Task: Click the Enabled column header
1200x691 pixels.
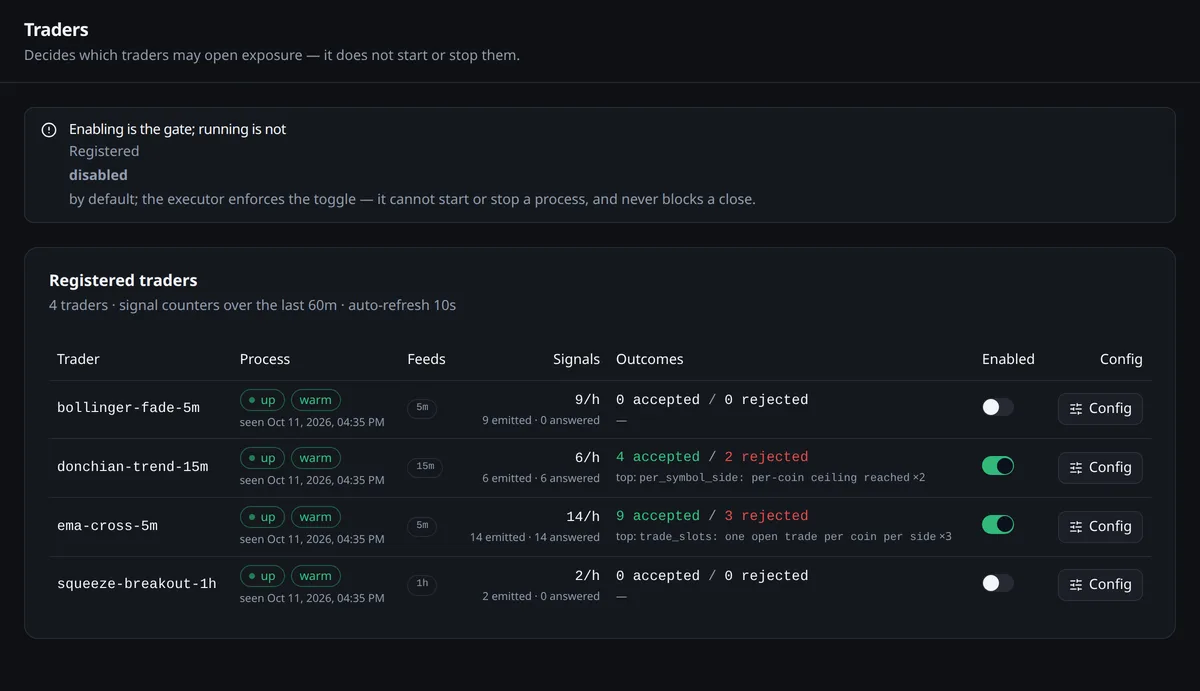Action: pos(1008,359)
